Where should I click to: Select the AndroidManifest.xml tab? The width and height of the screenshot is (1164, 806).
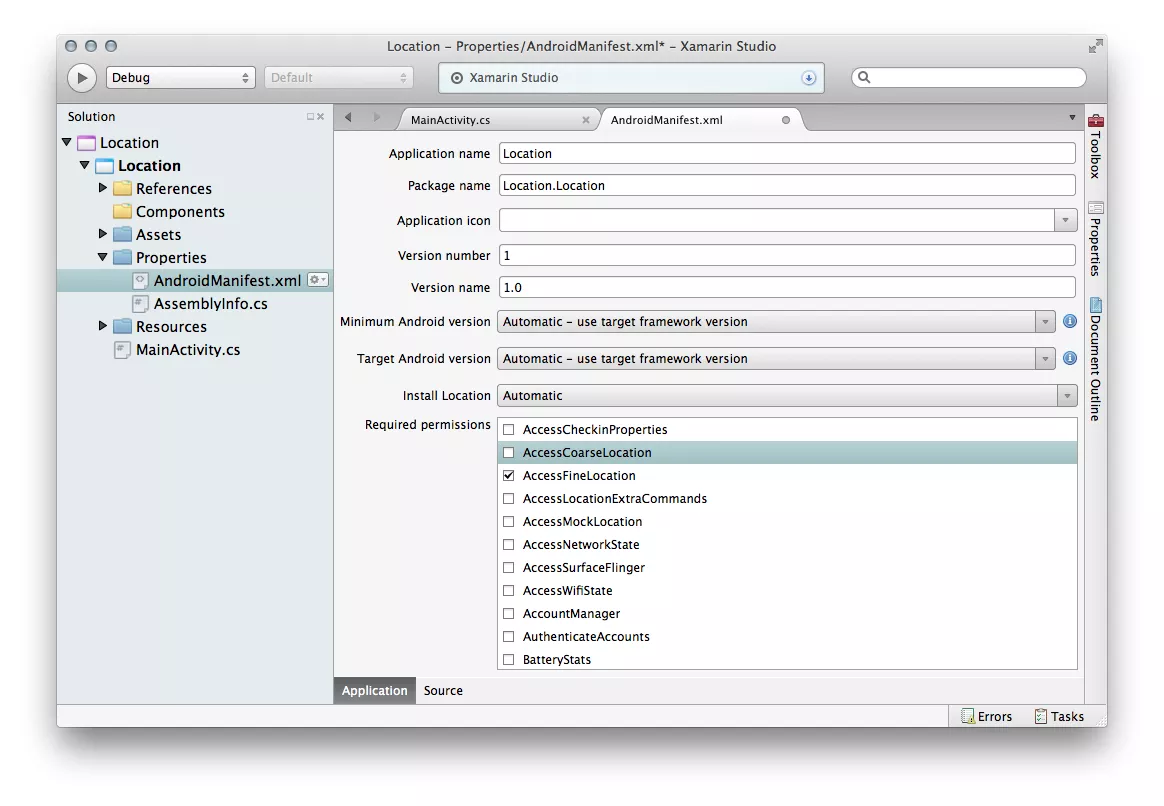tap(667, 120)
